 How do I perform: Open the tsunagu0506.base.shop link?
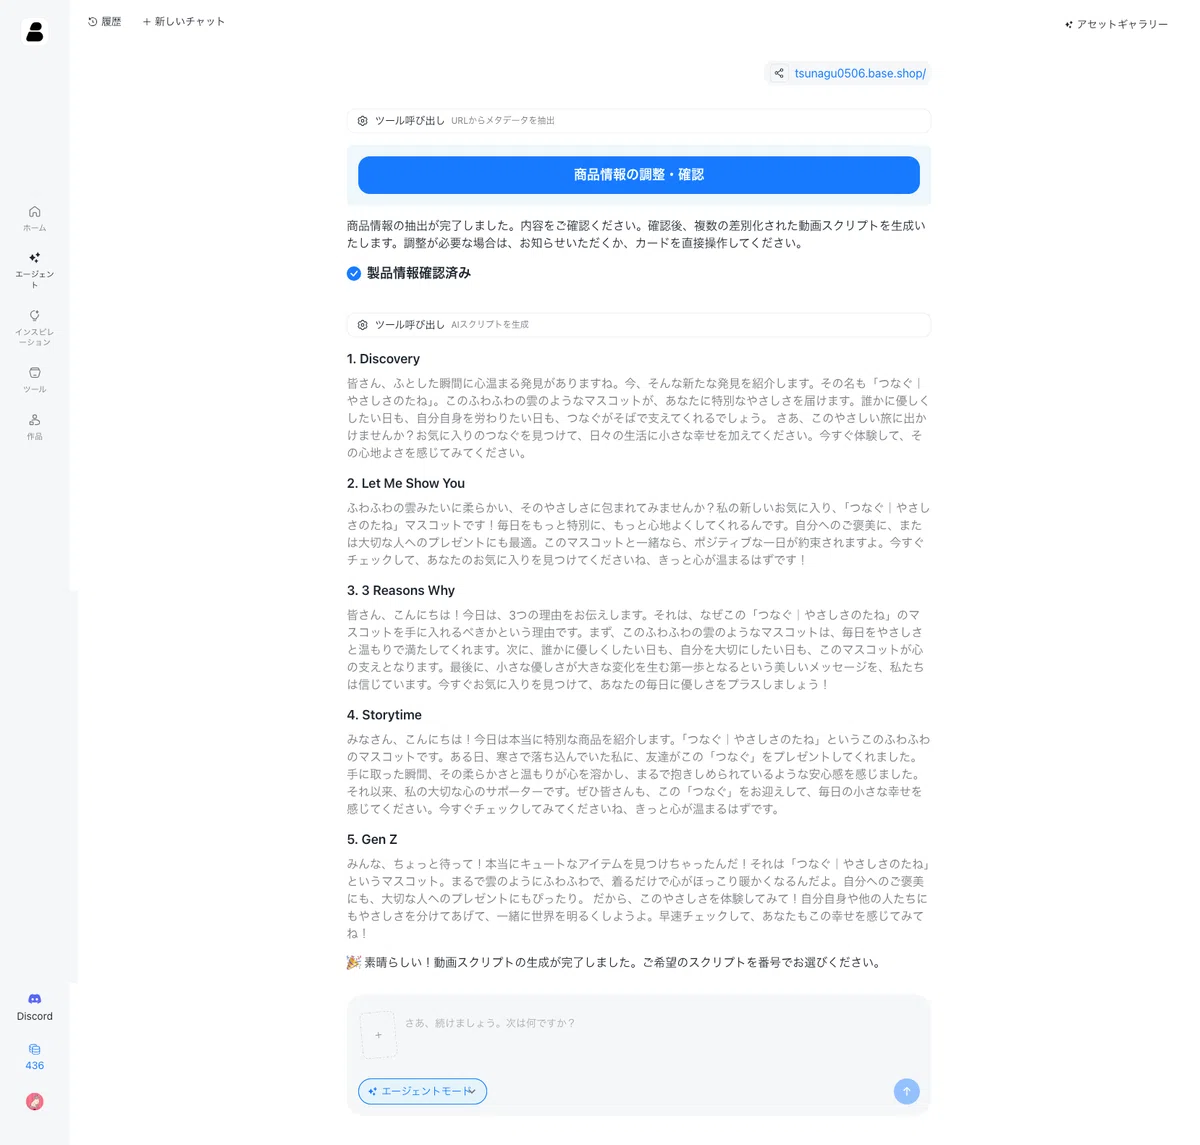pyautogui.click(x=860, y=73)
